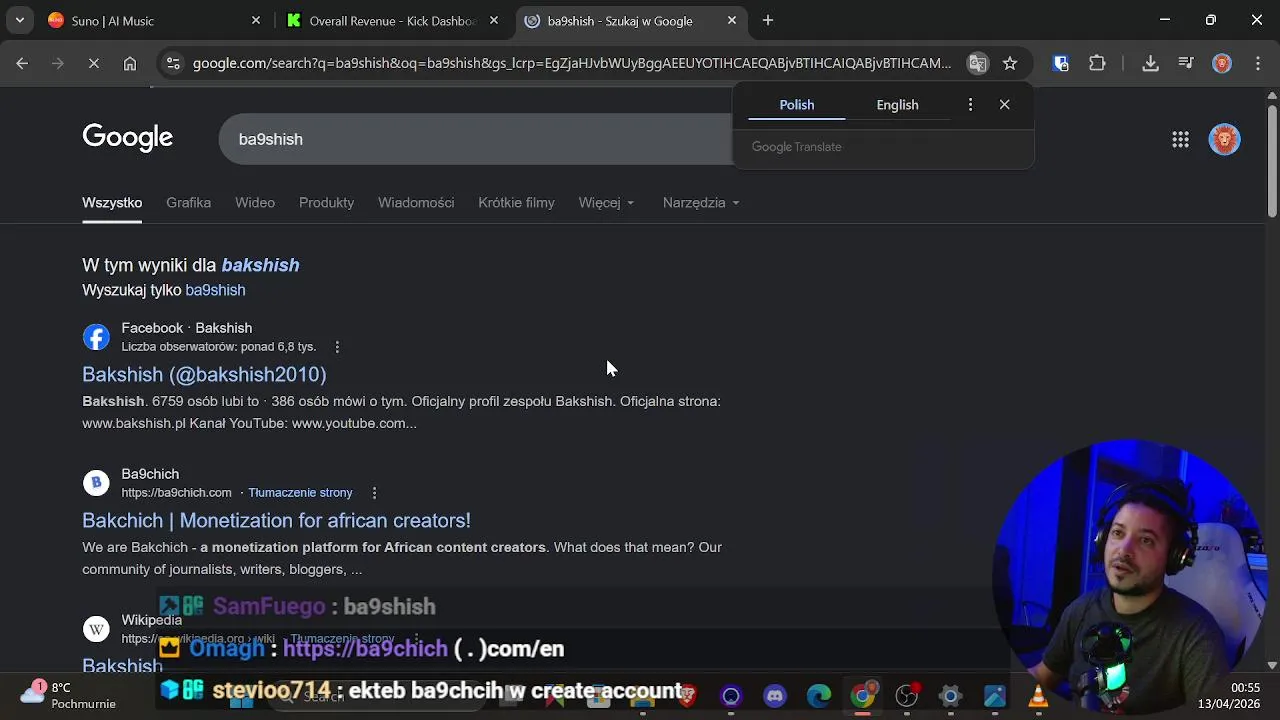Open the Downloads icon in the toolbar

click(1151, 63)
